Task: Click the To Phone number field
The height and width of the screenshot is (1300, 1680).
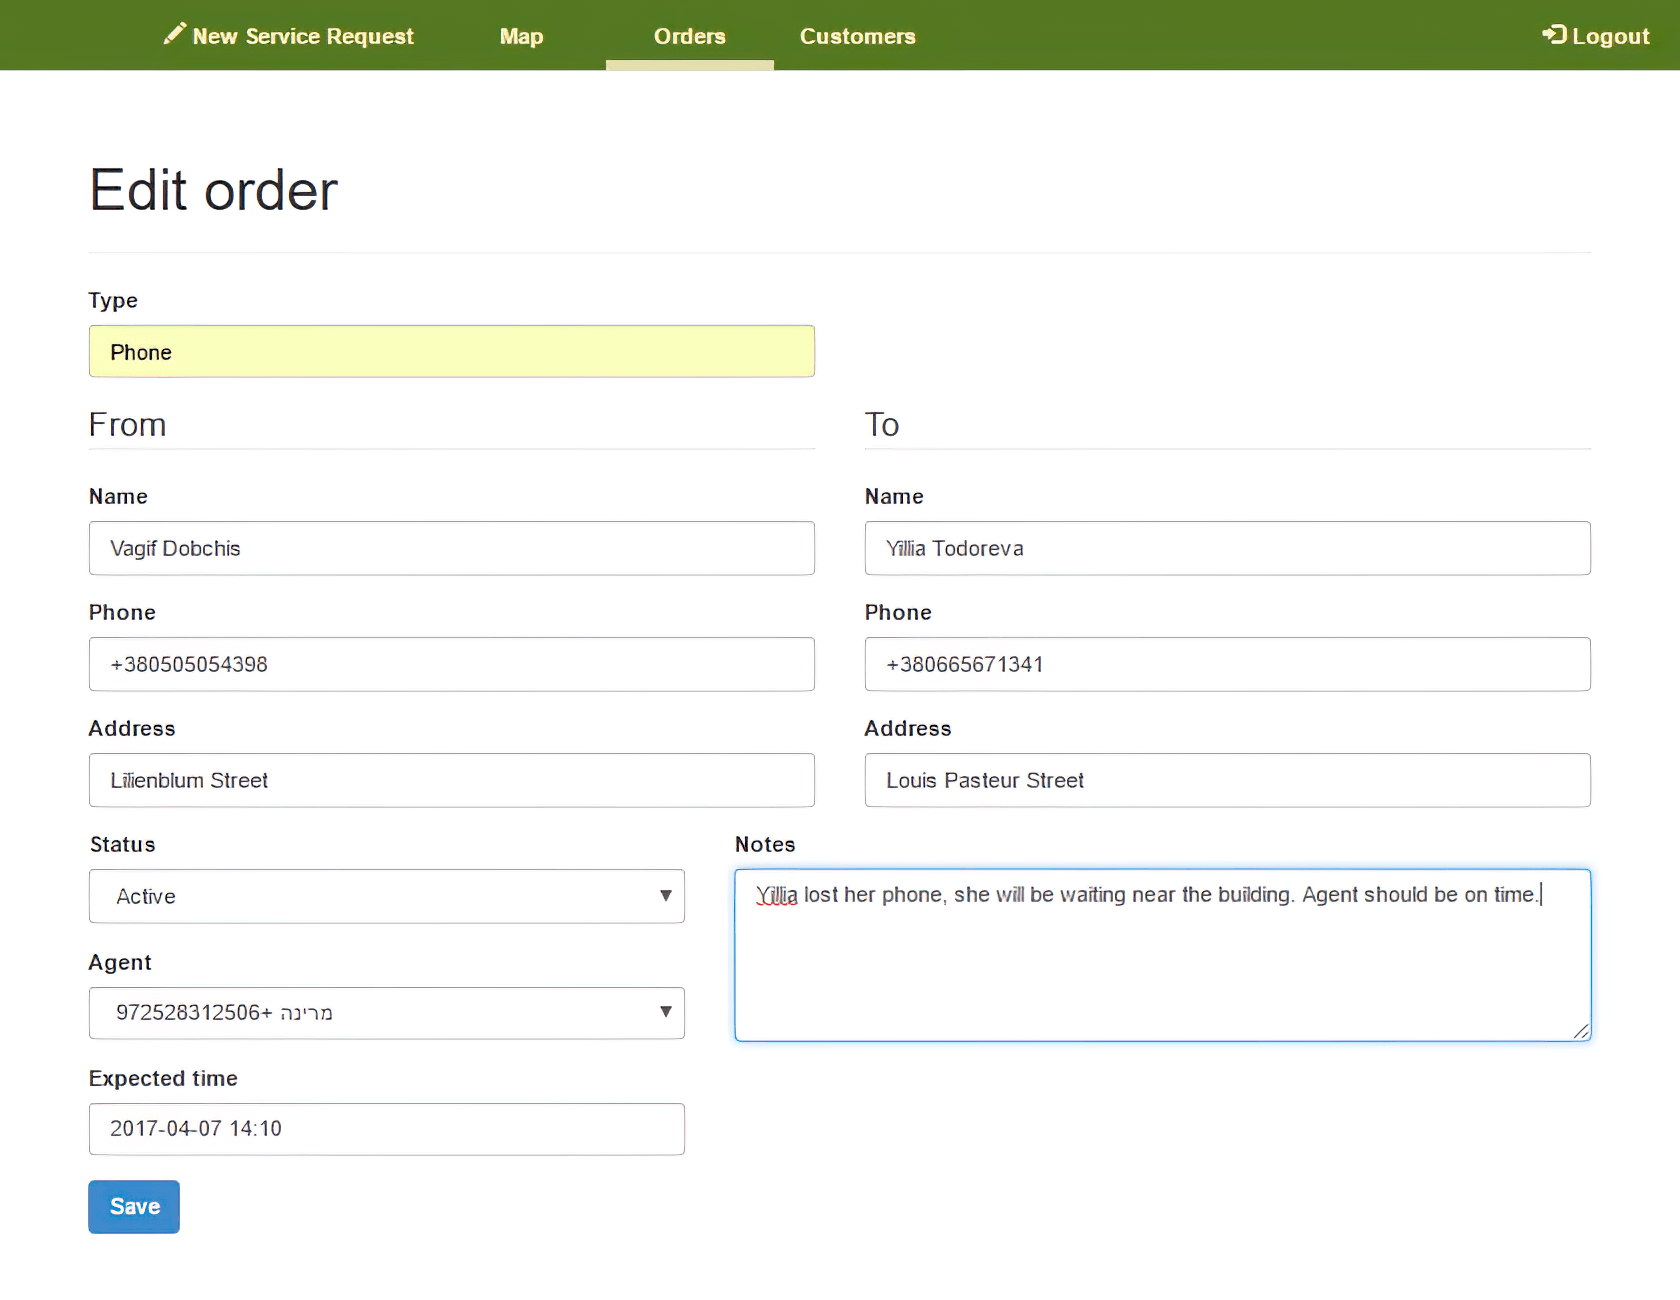Action: [x=1227, y=664]
